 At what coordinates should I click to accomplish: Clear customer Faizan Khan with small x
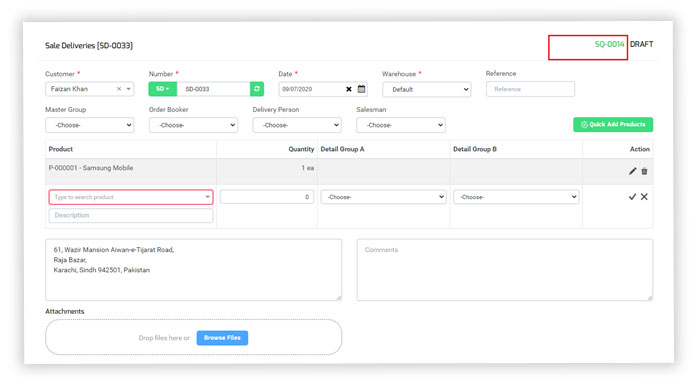click(119, 89)
